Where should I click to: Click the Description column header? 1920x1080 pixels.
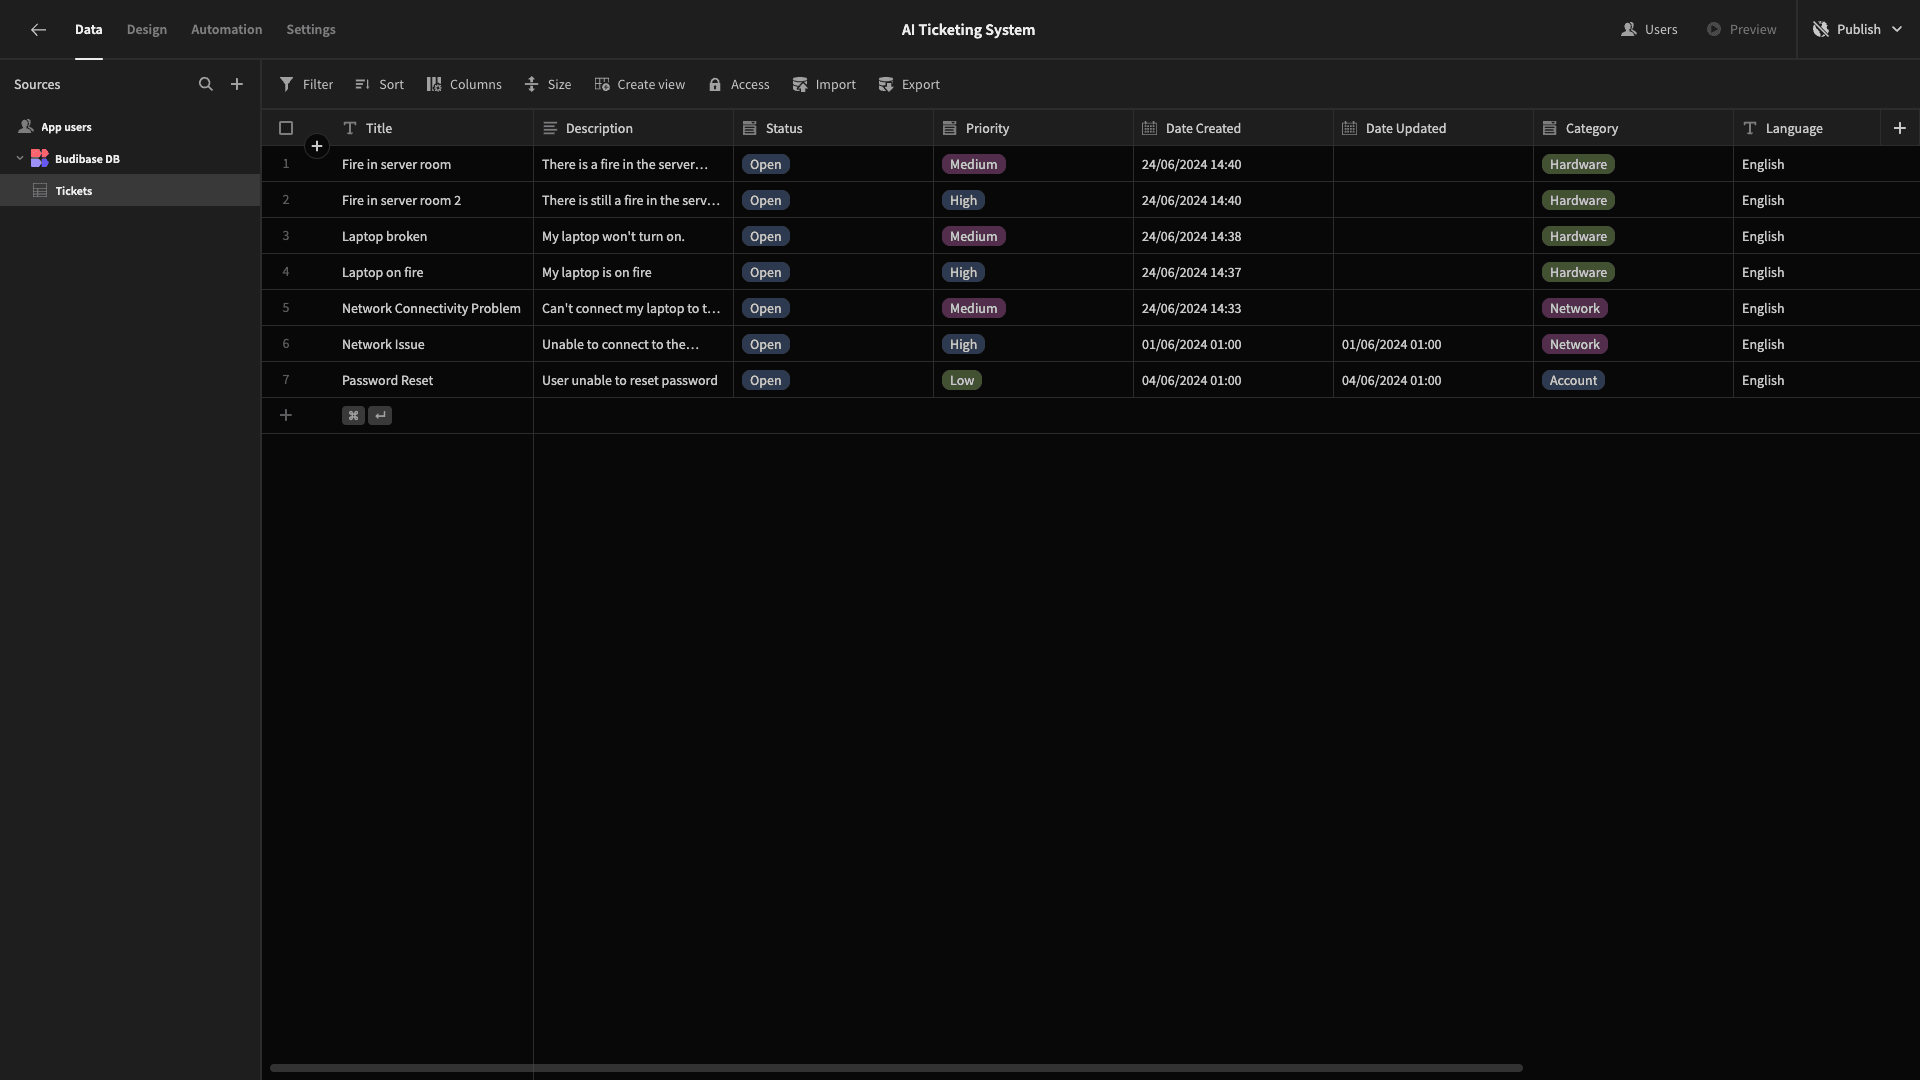(x=633, y=128)
